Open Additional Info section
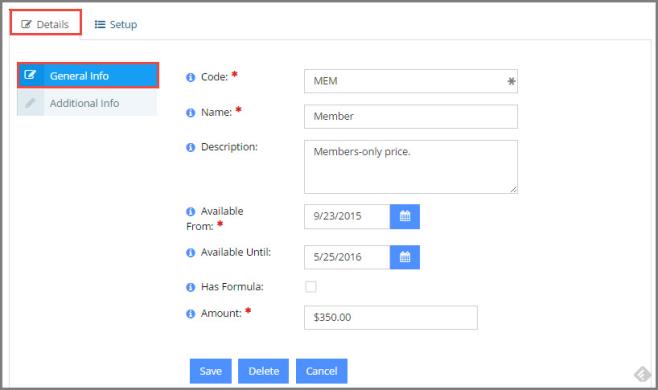This screenshot has height=390, width=658. tap(87, 103)
